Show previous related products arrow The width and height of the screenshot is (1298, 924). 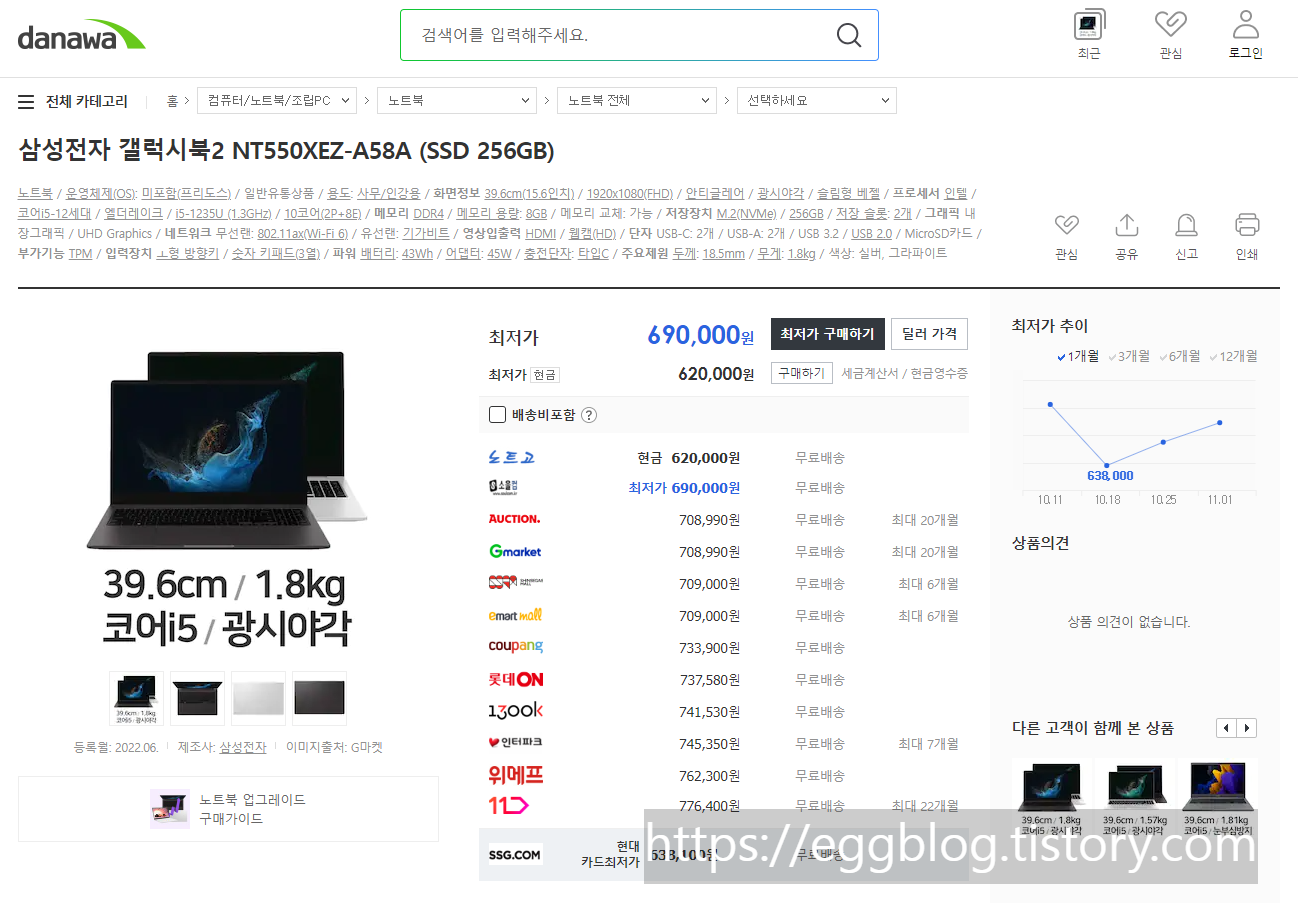1226,728
